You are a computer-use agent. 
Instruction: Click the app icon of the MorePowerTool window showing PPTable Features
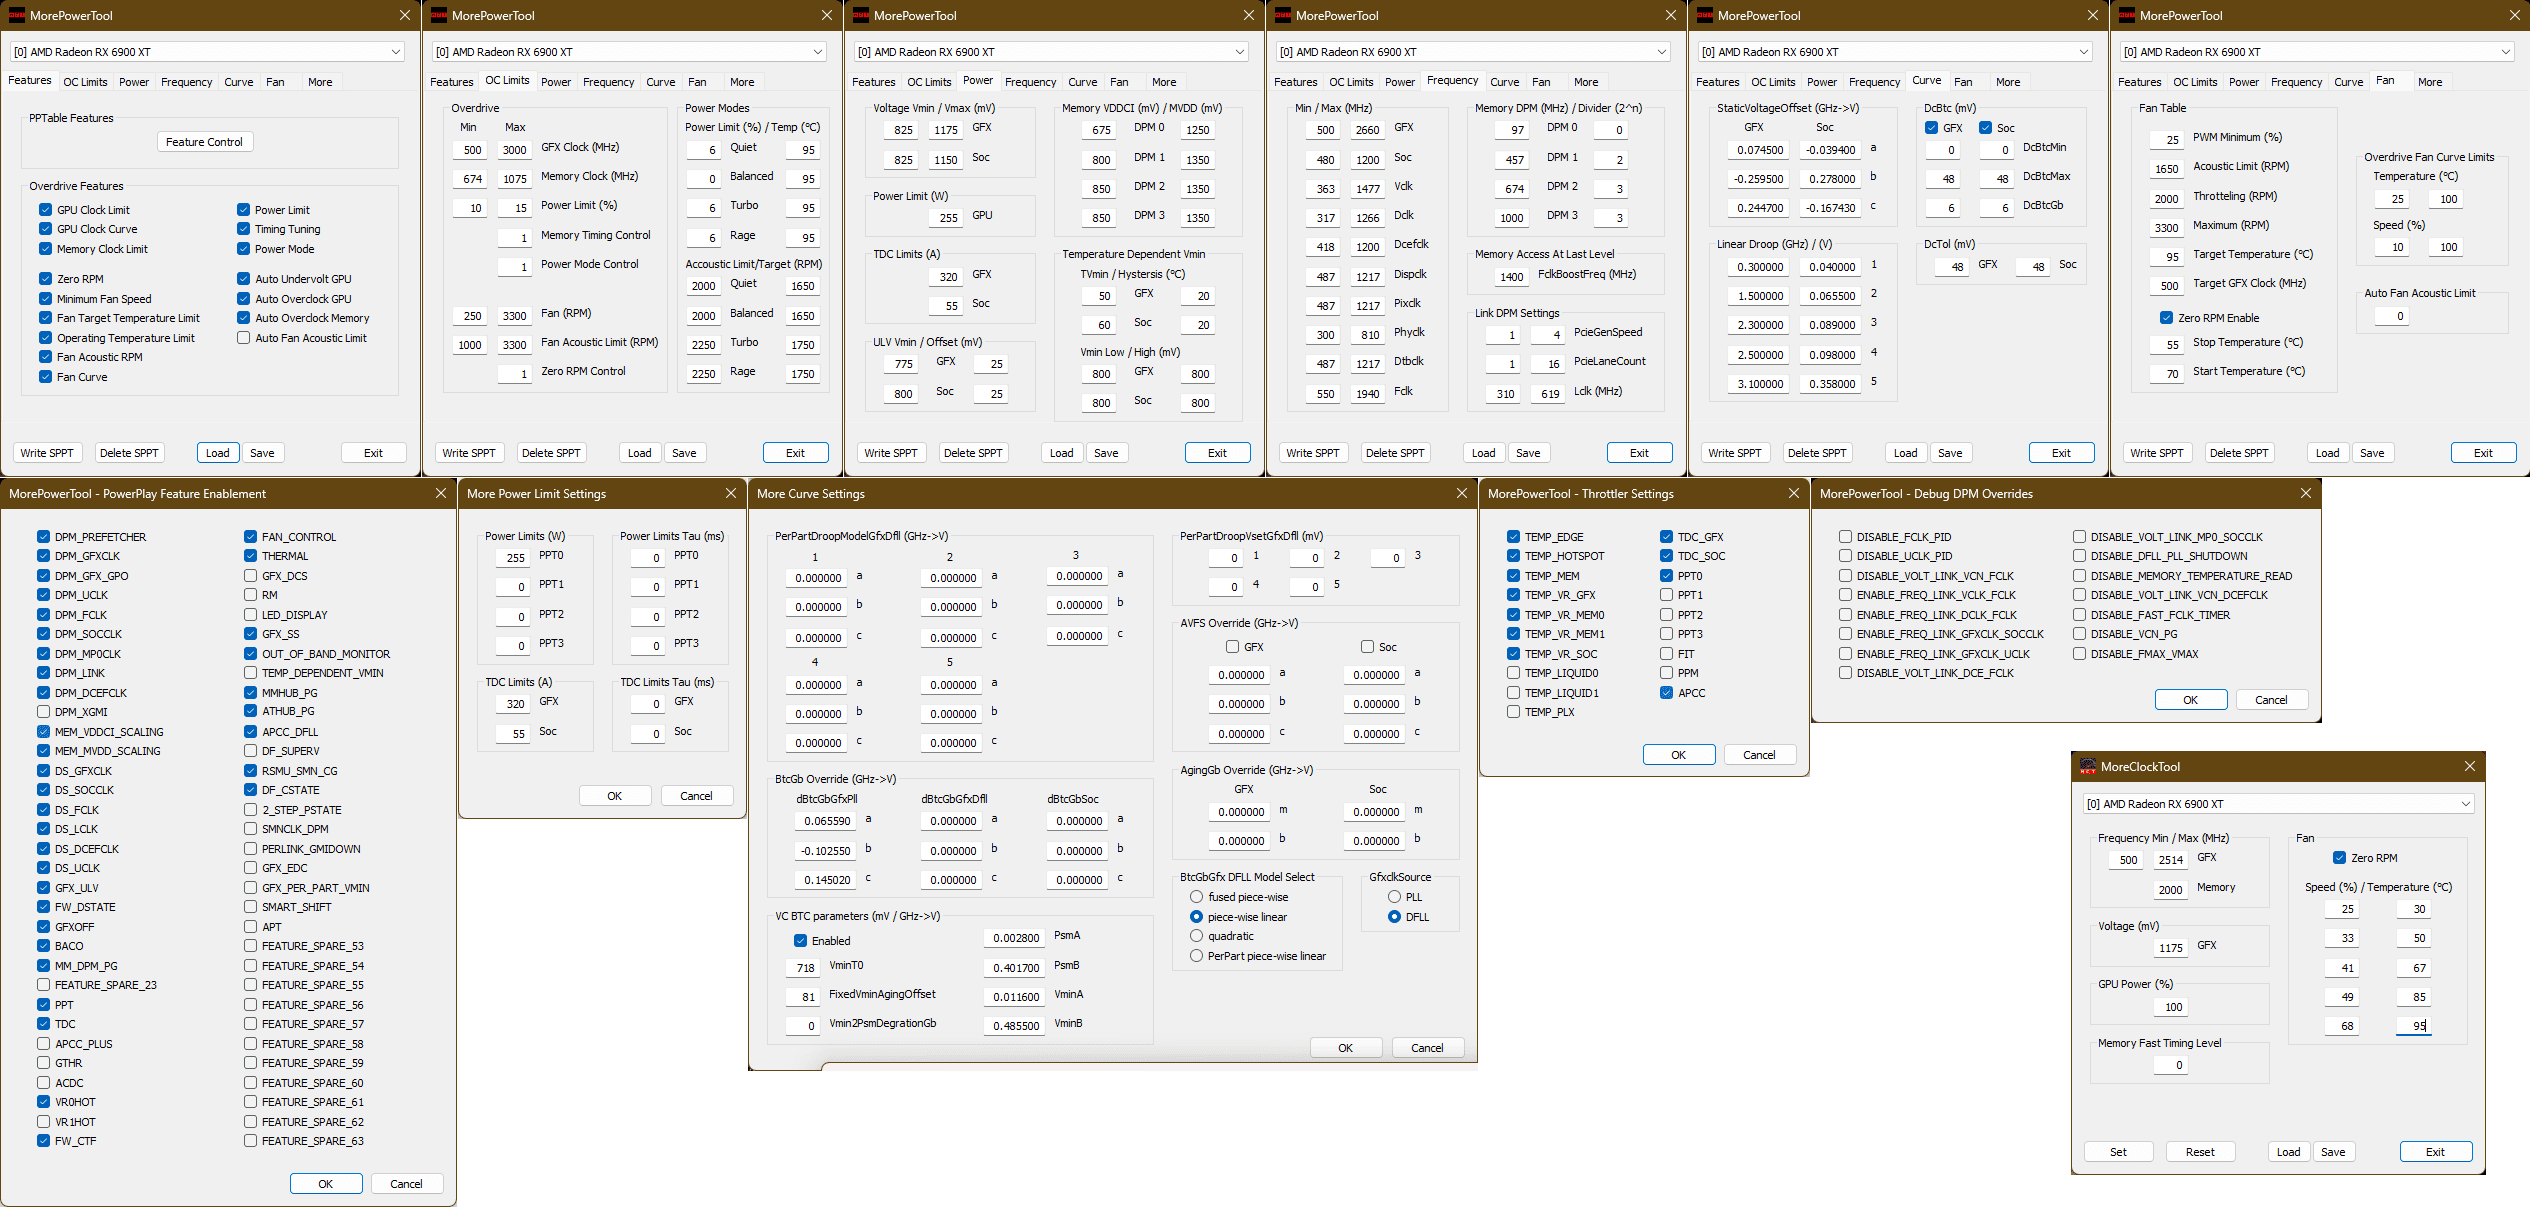pos(17,15)
